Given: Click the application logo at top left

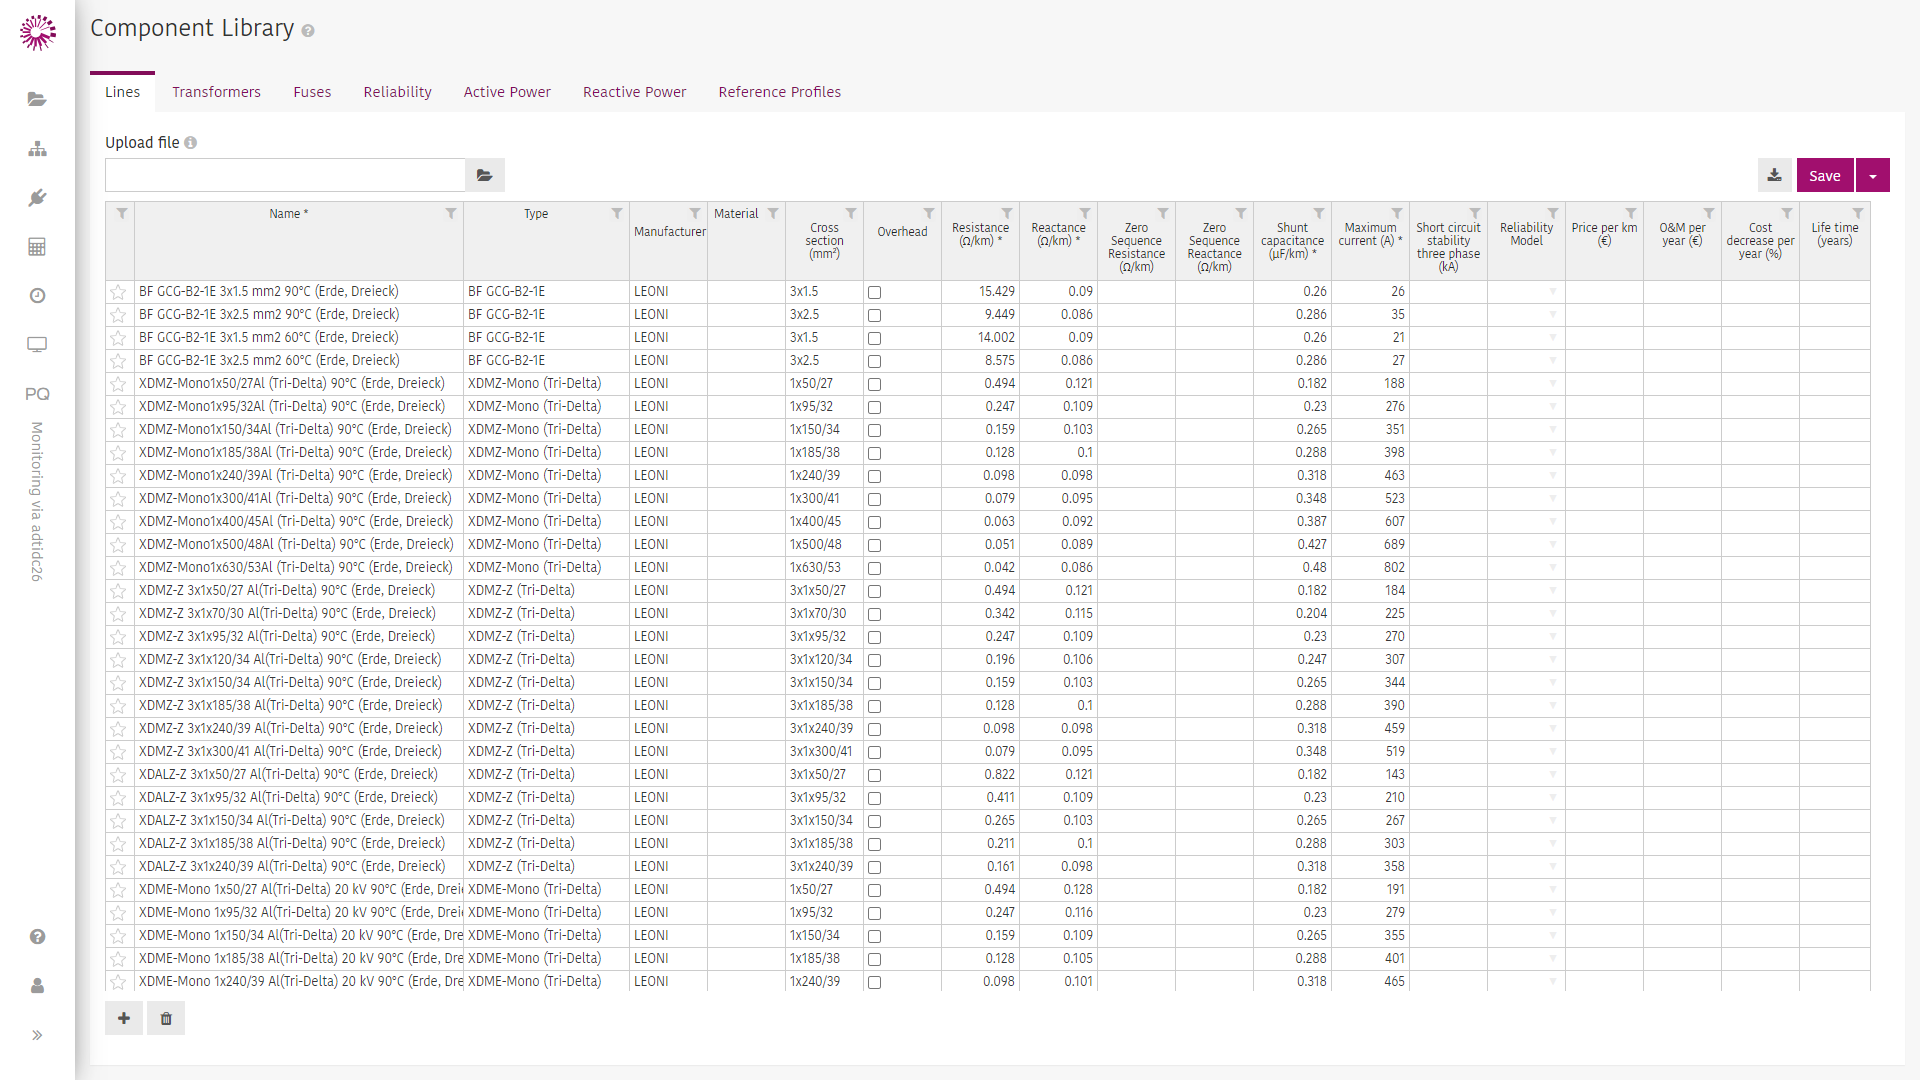Looking at the screenshot, I should coord(38,33).
